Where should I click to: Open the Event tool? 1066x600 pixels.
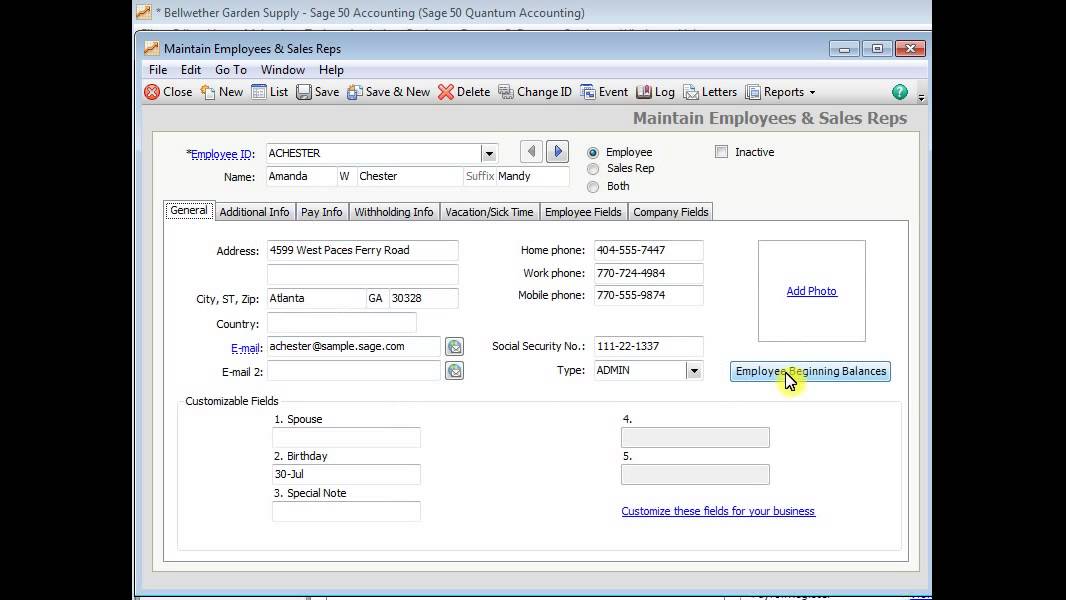coord(604,92)
